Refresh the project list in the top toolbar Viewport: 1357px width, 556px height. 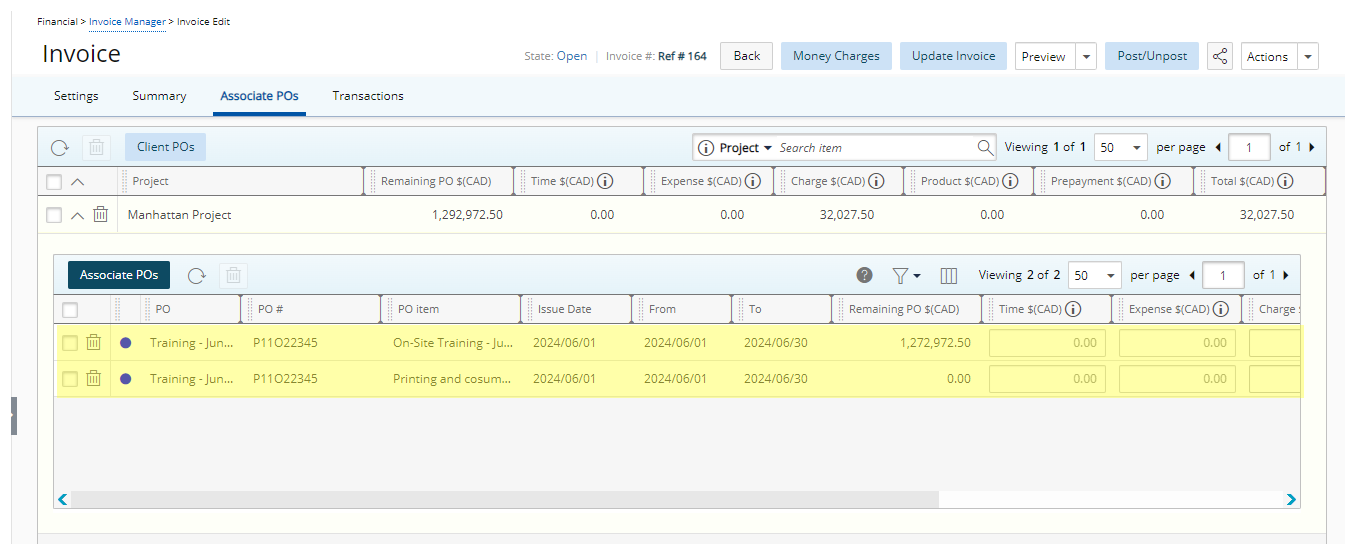tap(60, 147)
